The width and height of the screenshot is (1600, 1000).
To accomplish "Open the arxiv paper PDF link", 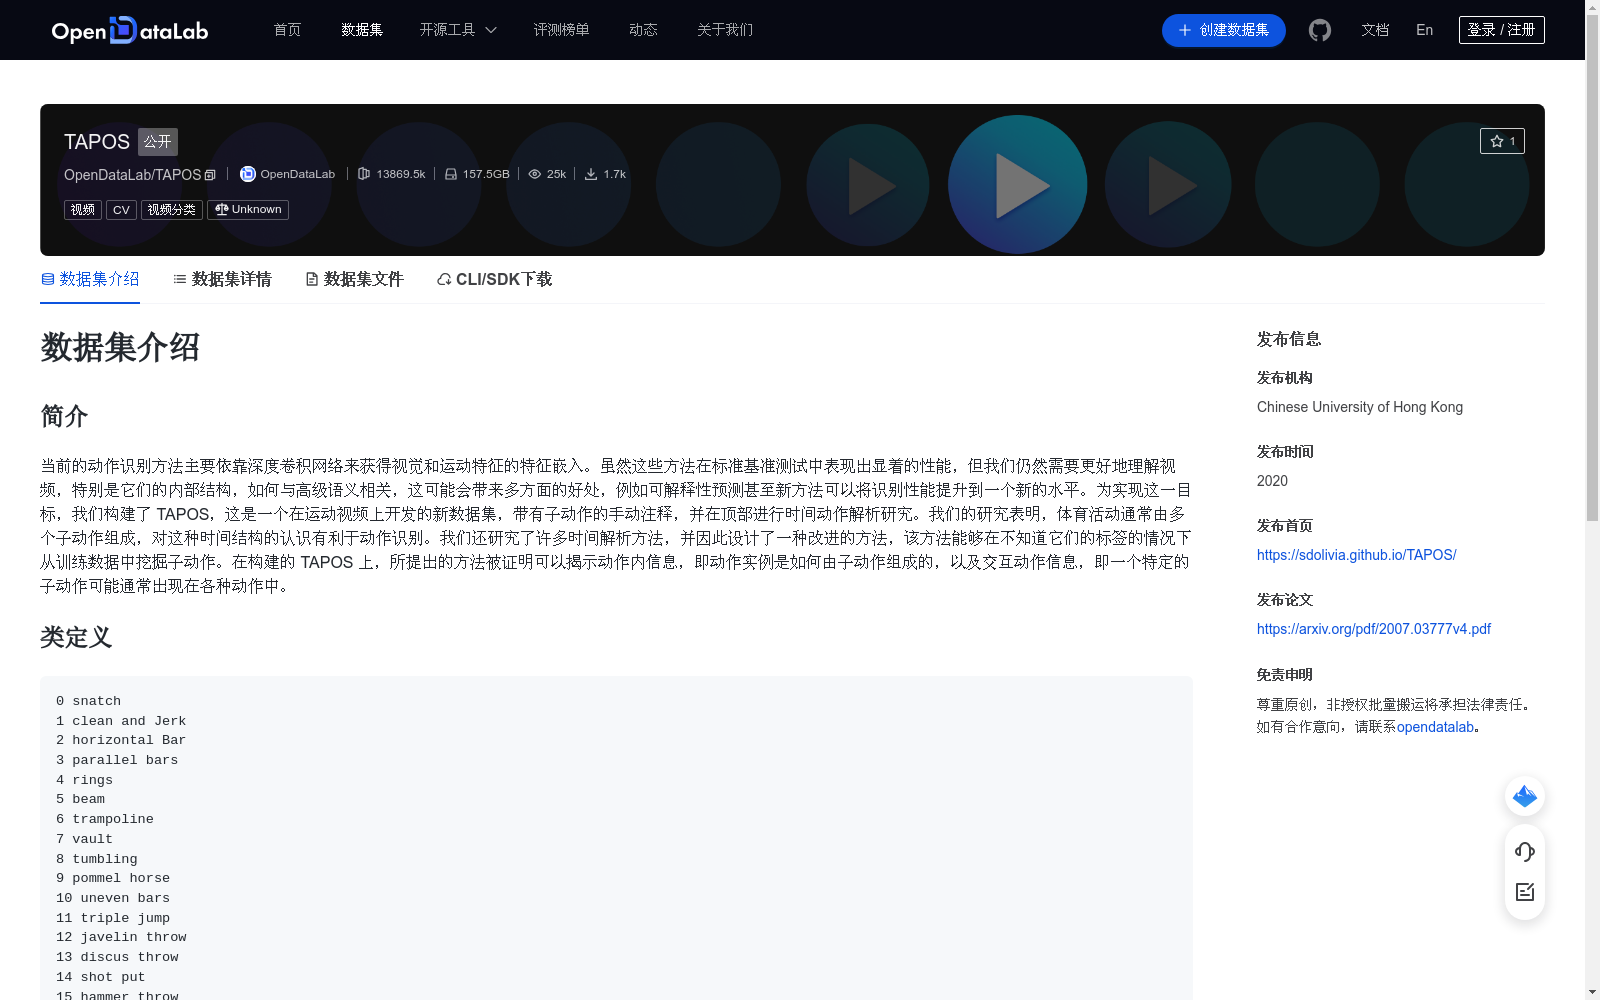I will point(1373,628).
